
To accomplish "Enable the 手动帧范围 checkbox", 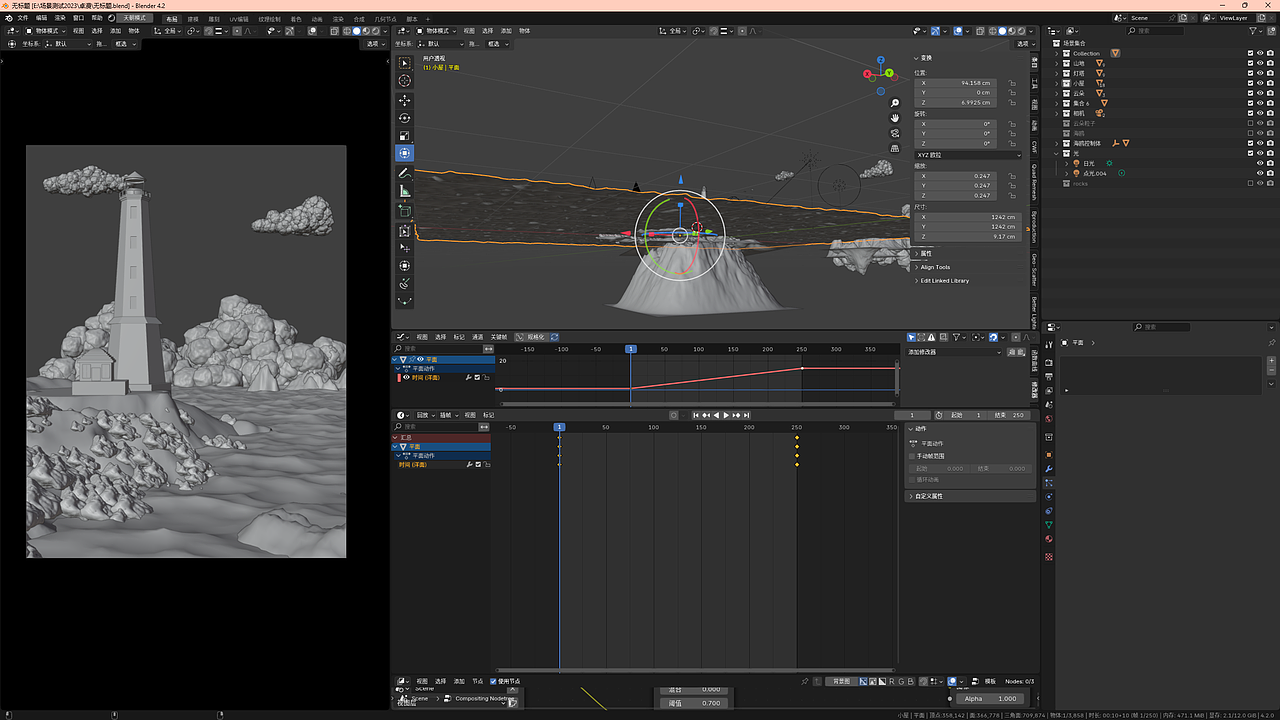I will point(912,456).
